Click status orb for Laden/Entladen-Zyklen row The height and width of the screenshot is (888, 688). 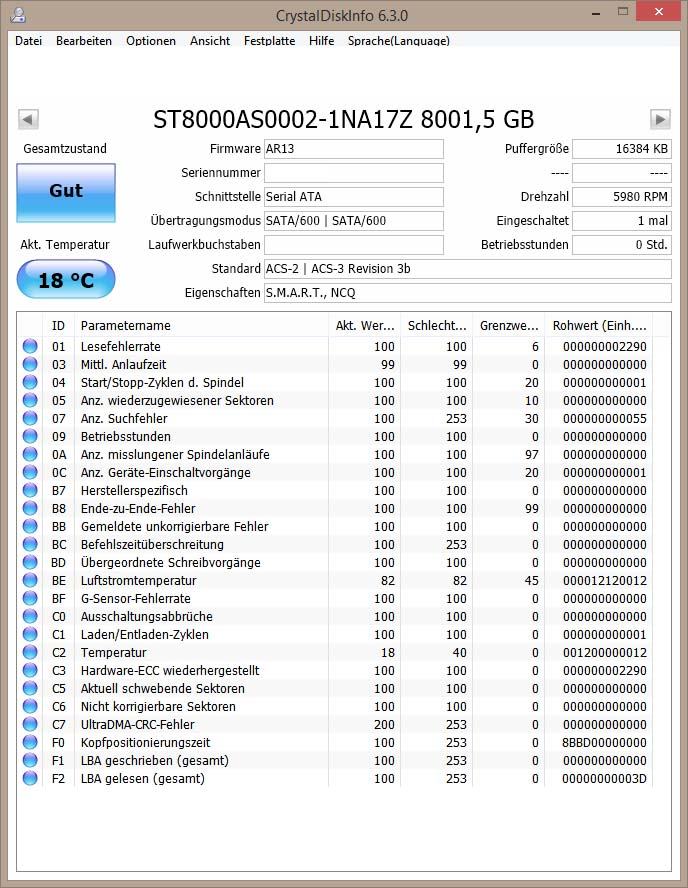[x=30, y=634]
